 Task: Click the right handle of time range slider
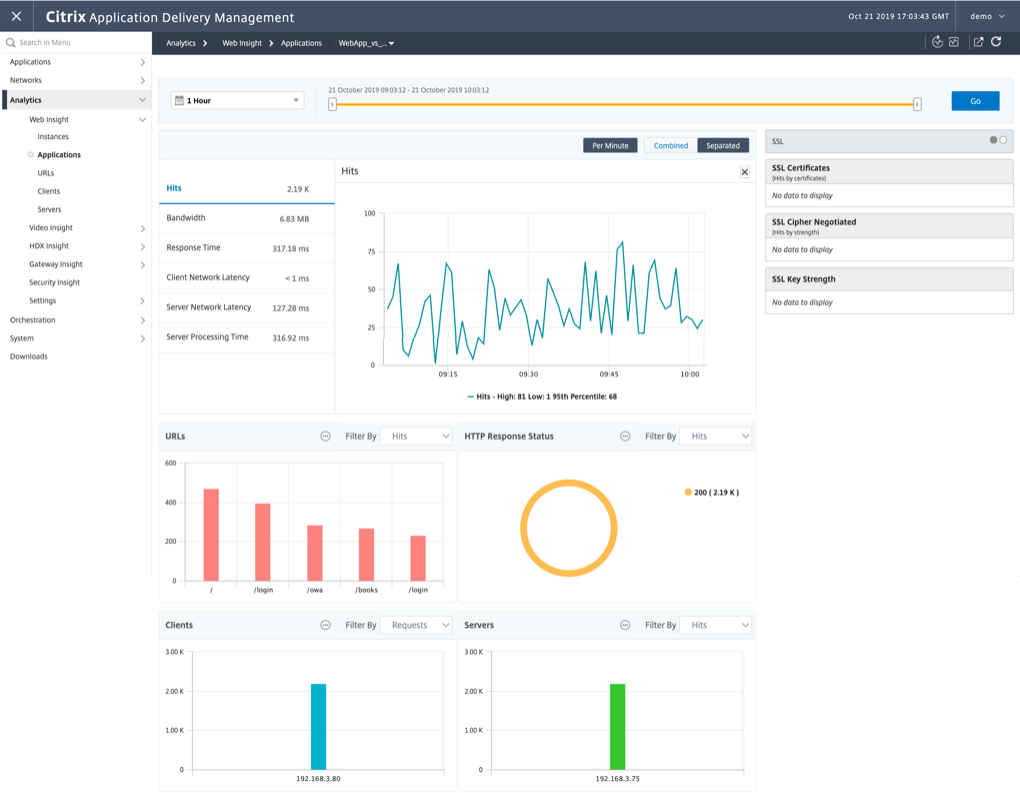tap(917, 104)
